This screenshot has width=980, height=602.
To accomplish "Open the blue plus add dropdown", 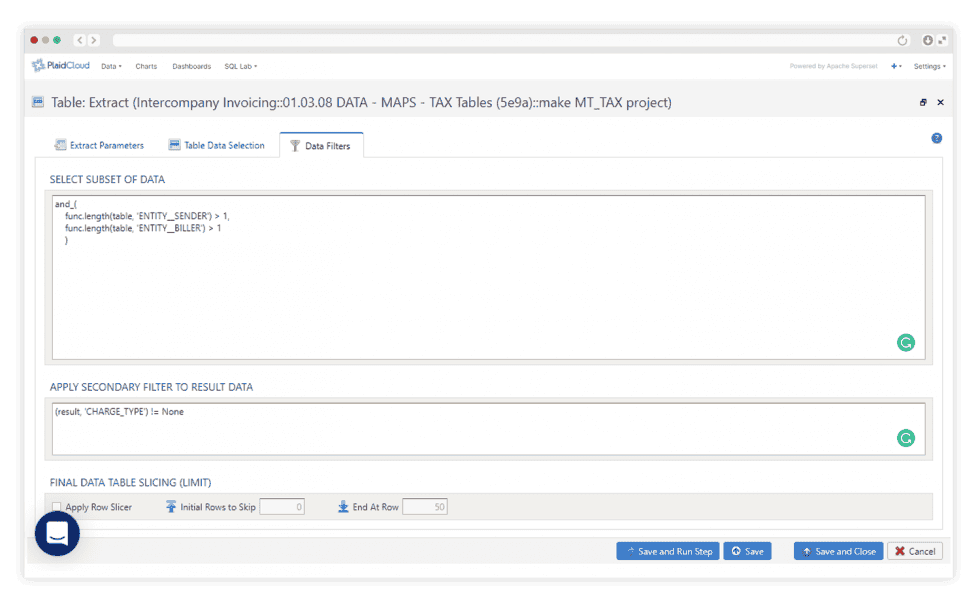I will pyautogui.click(x=896, y=66).
